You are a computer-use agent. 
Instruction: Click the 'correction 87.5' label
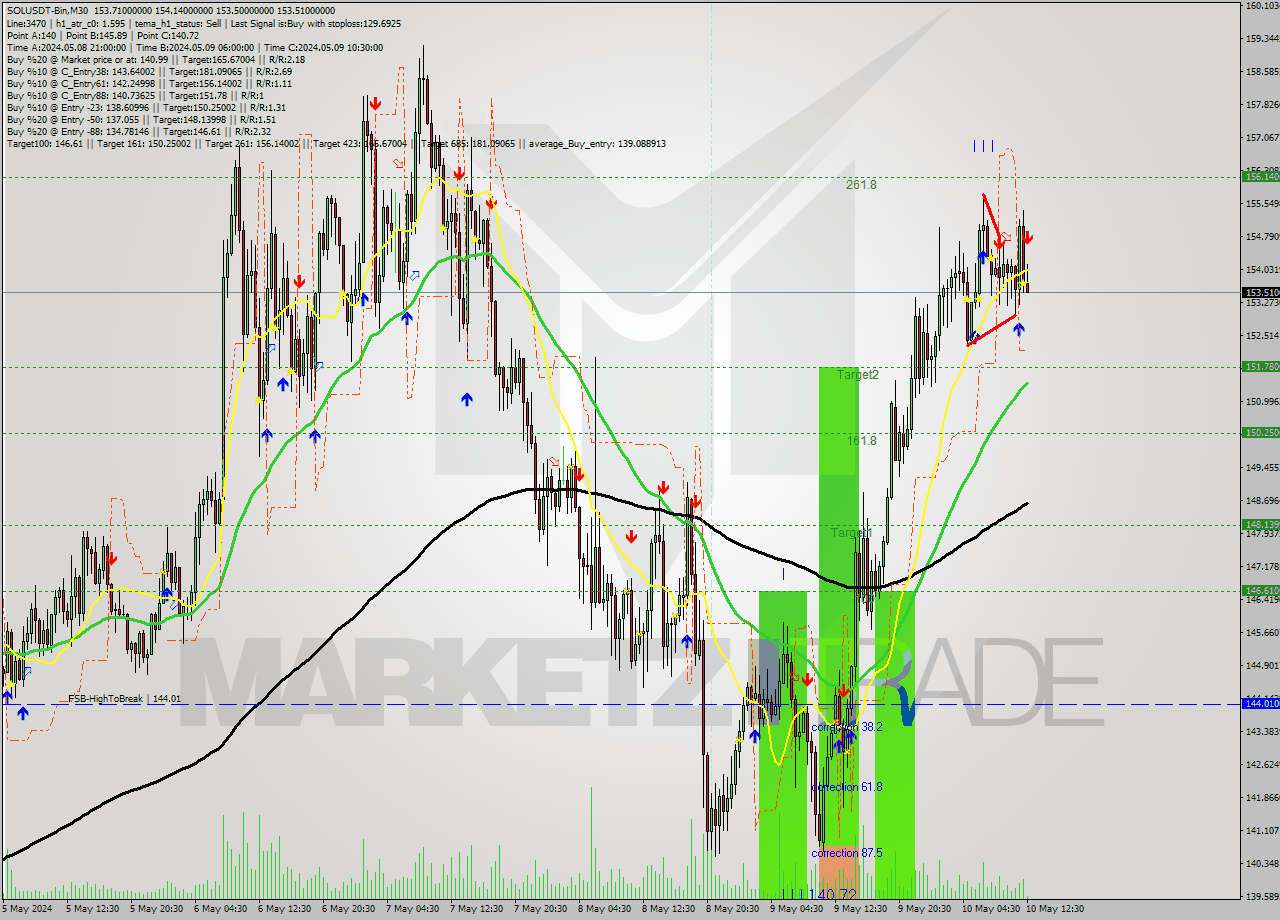click(846, 853)
